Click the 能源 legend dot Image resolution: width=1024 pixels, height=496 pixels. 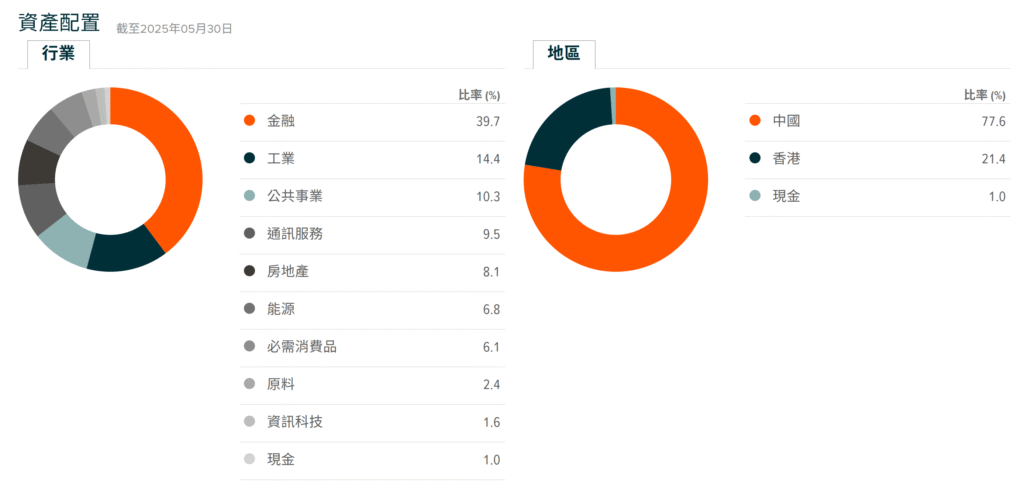pyautogui.click(x=249, y=309)
